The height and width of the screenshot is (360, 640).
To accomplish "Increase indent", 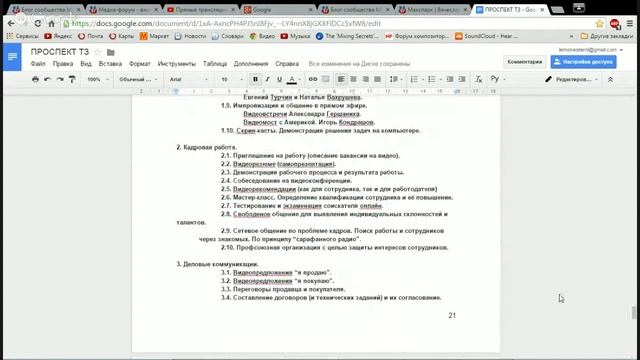I will point(462,79).
